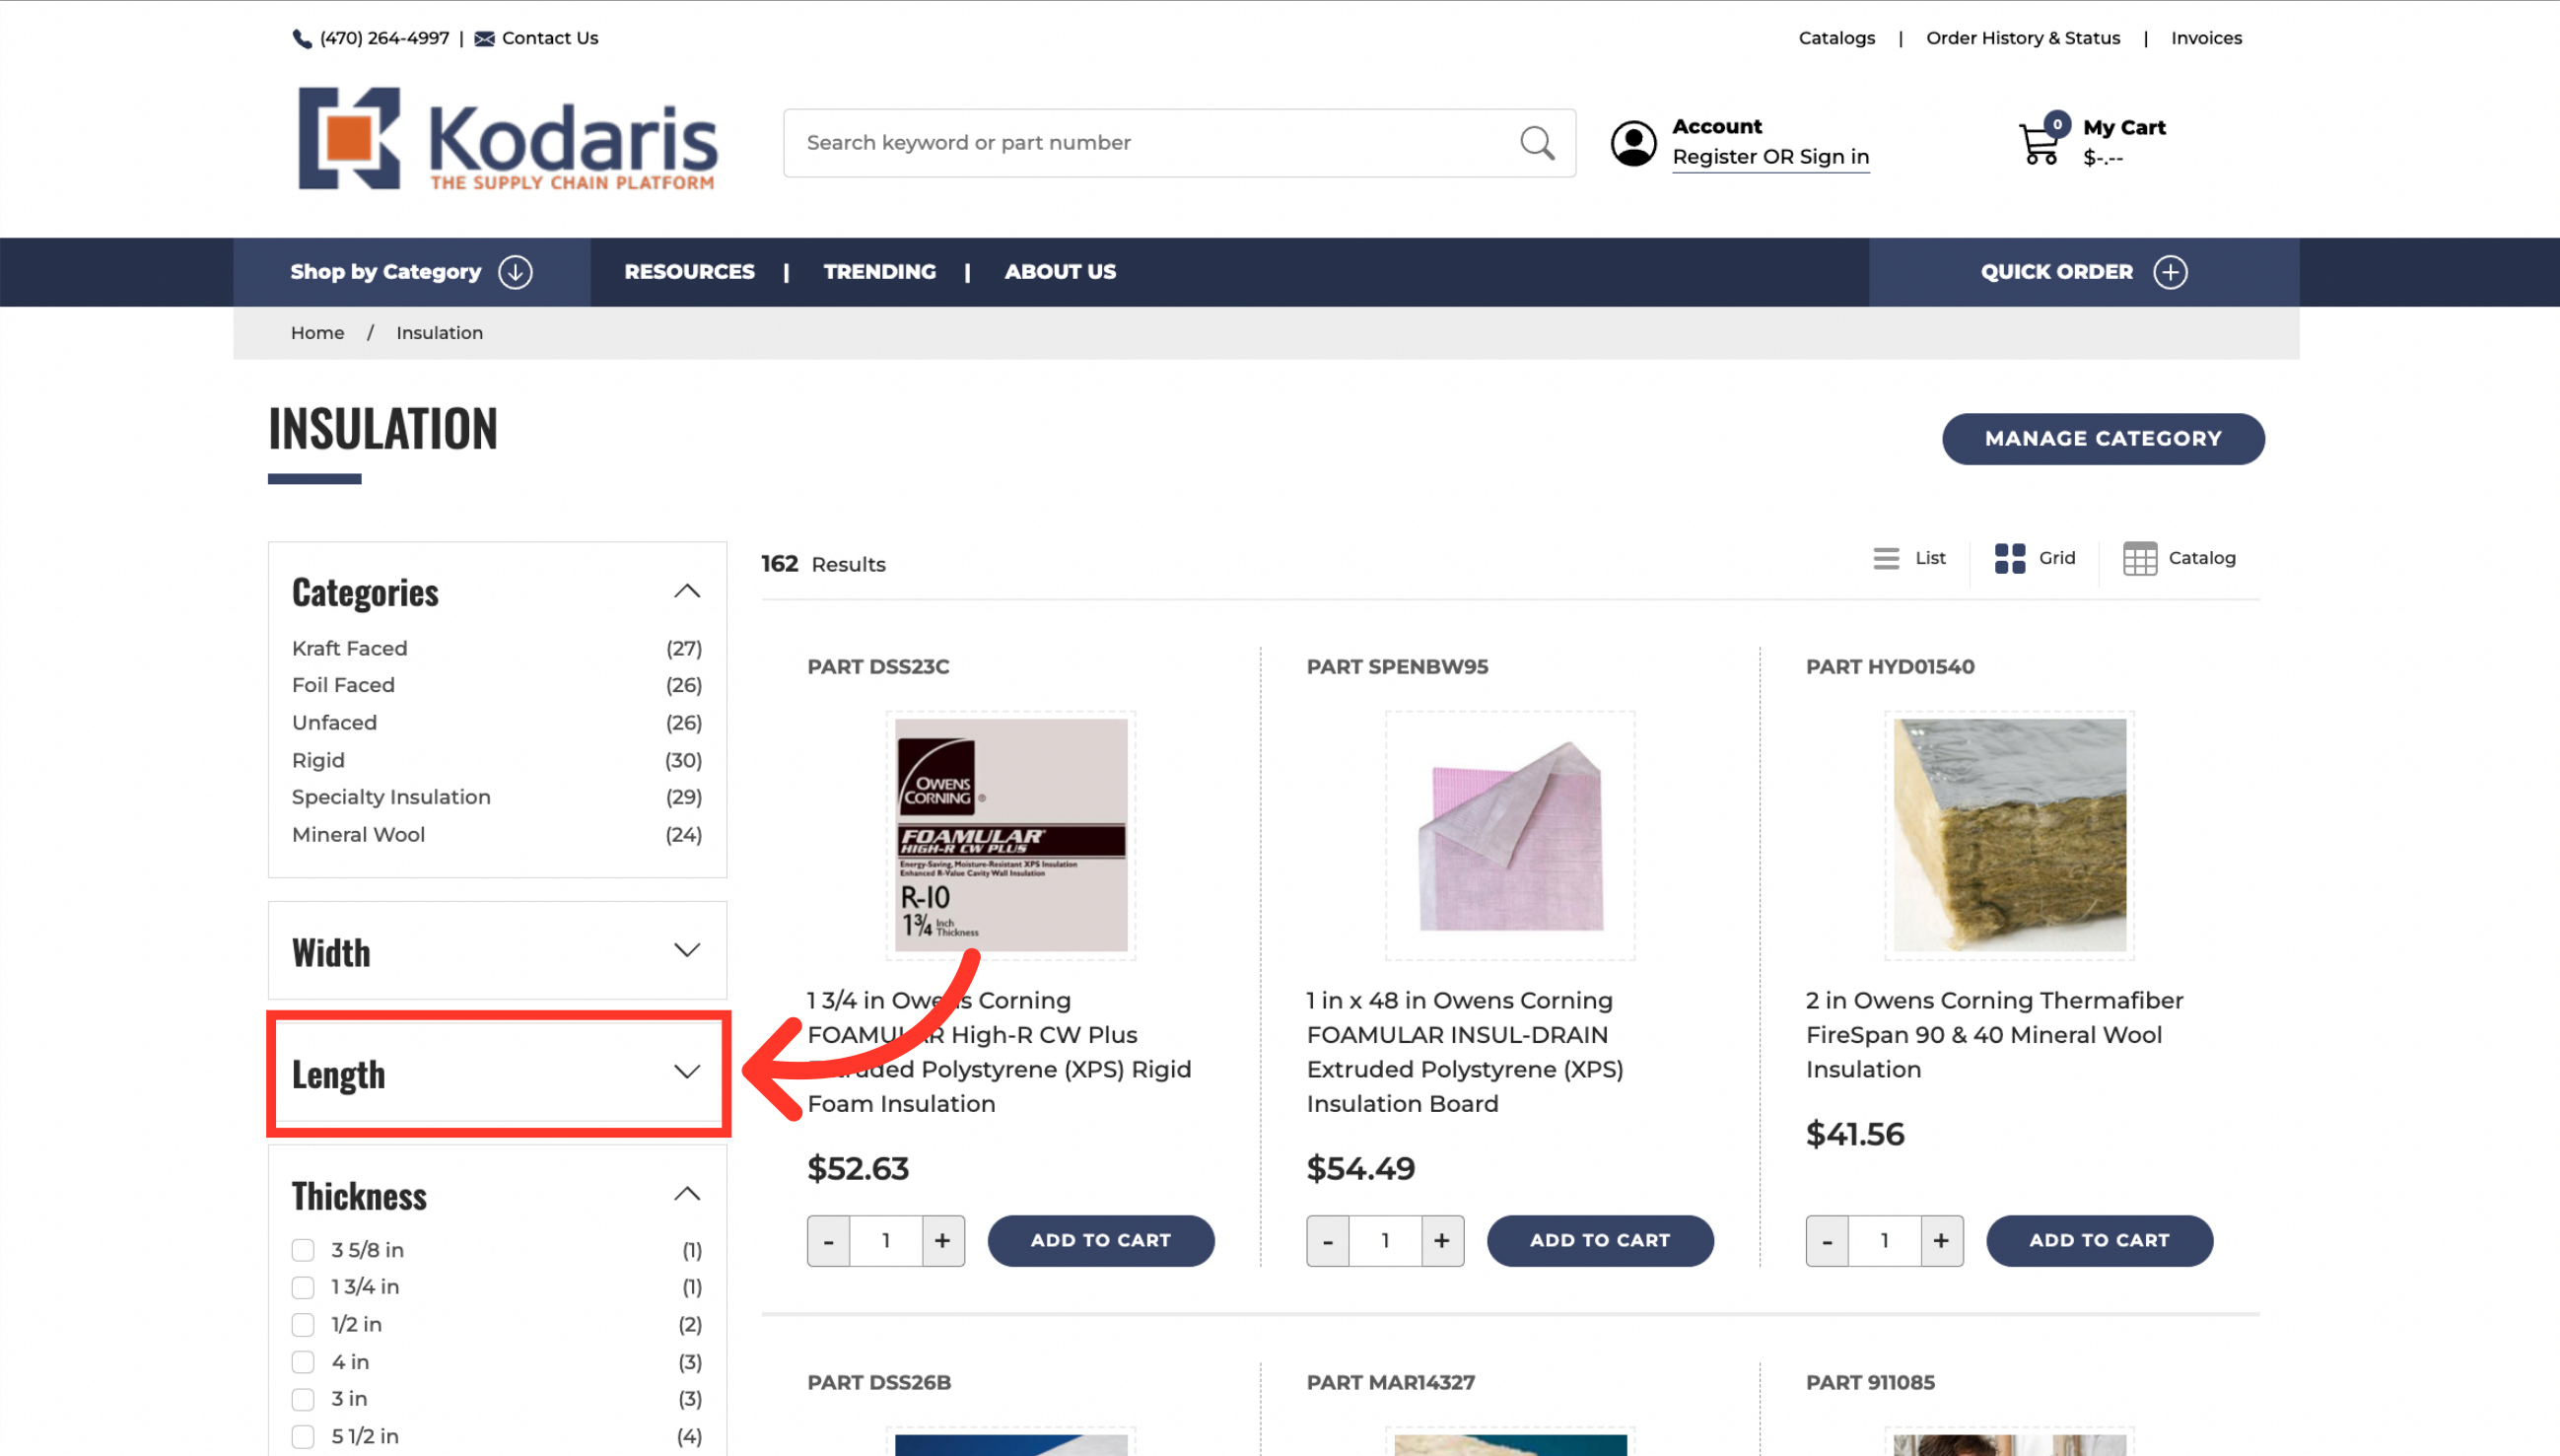
Task: Open the shopping cart icon
Action: (x=2041, y=142)
